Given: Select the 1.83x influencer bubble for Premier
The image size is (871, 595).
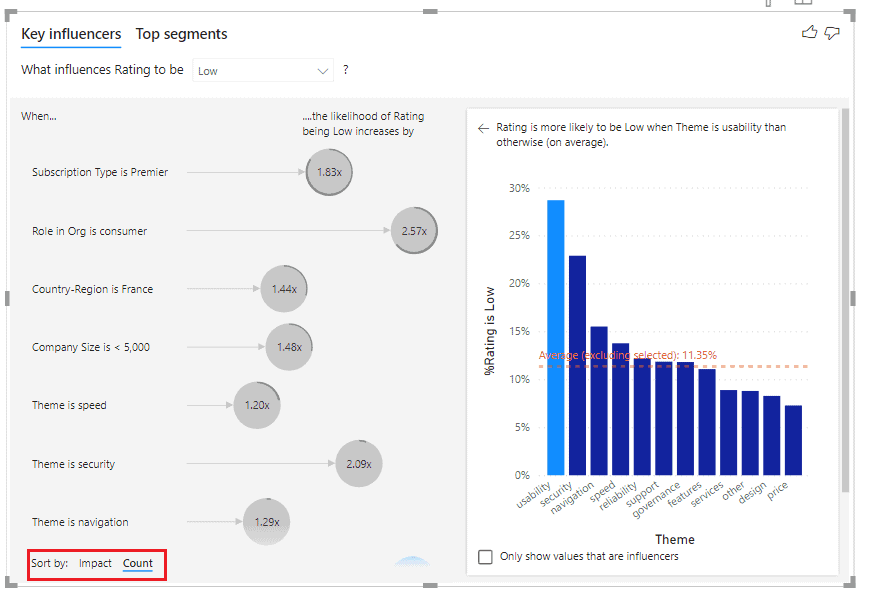Looking at the screenshot, I should point(329,172).
